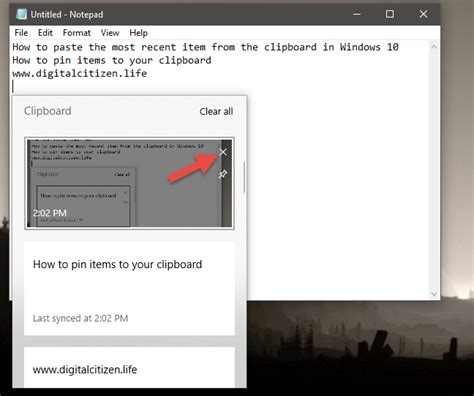Minimize the Notepad window

click(x=357, y=14)
